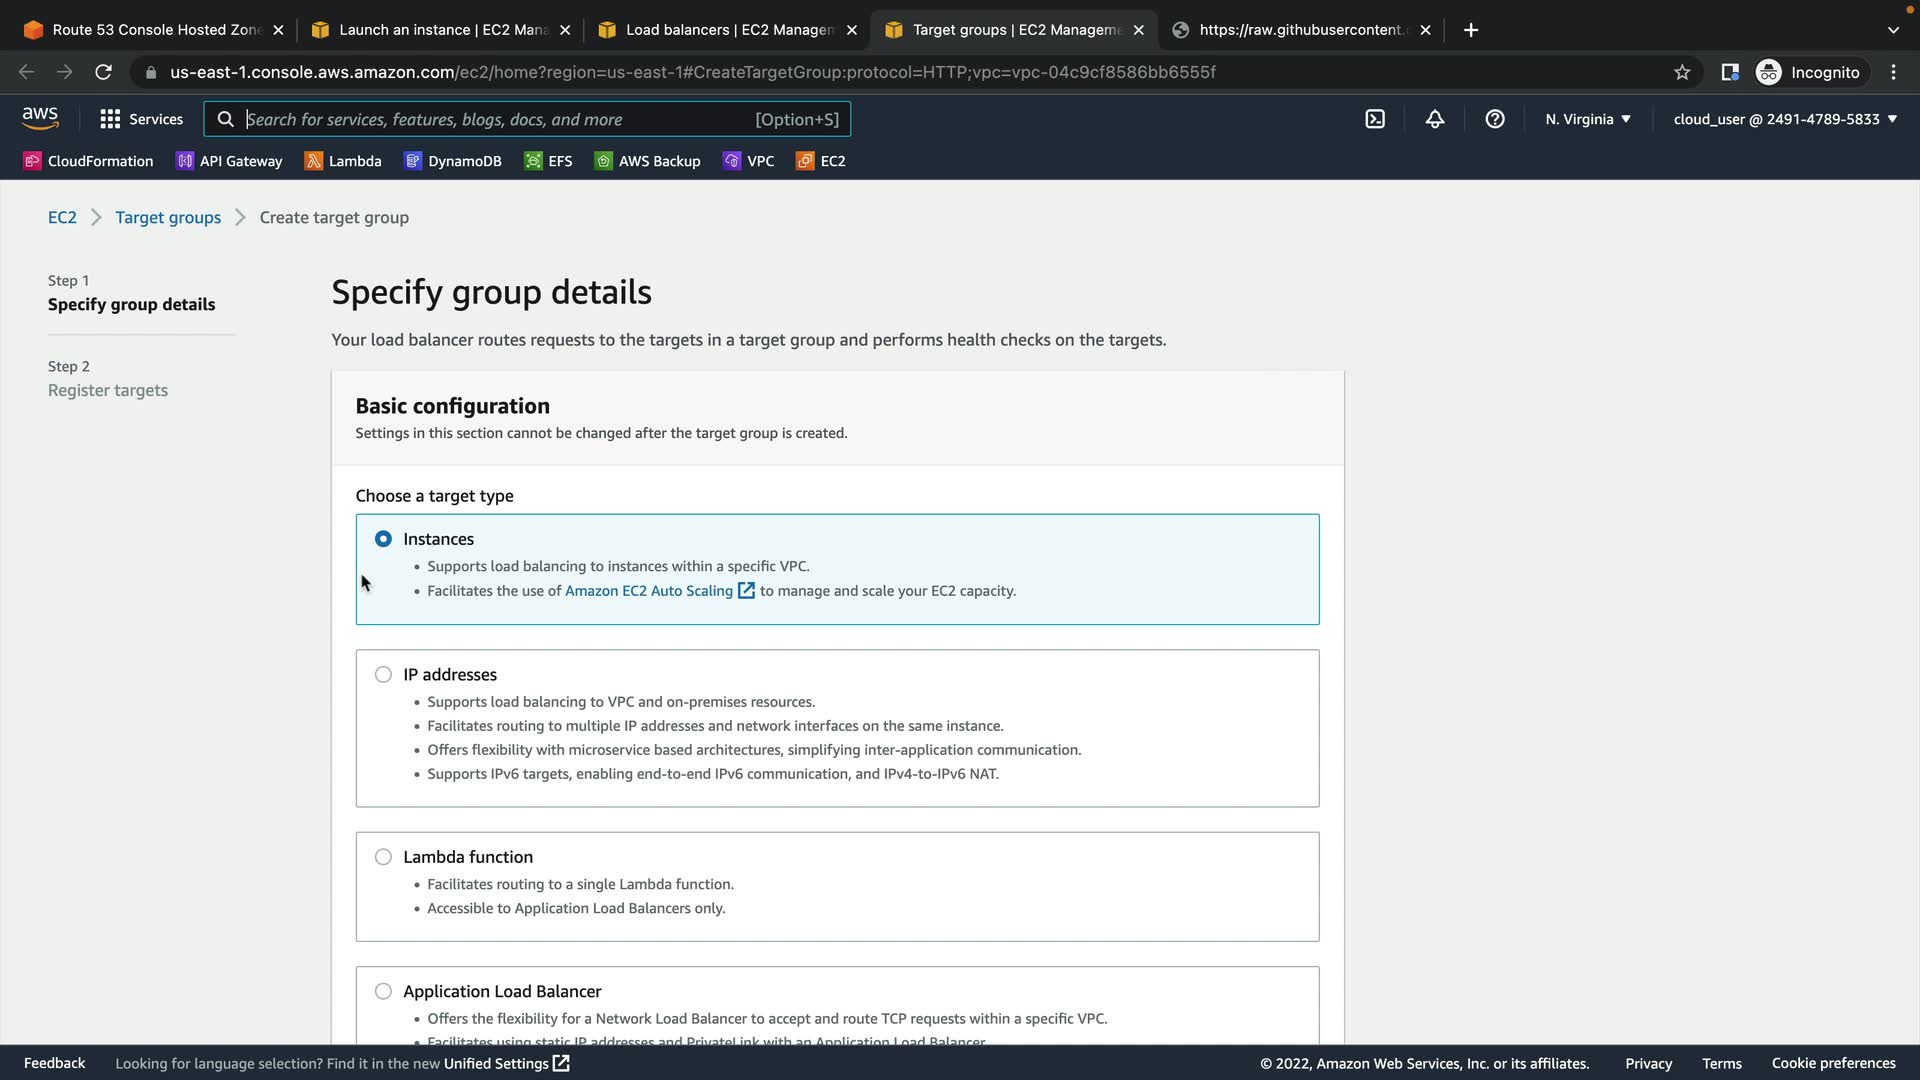Bookmark page with star icon
1920x1080 pixels.
[x=1682, y=72]
